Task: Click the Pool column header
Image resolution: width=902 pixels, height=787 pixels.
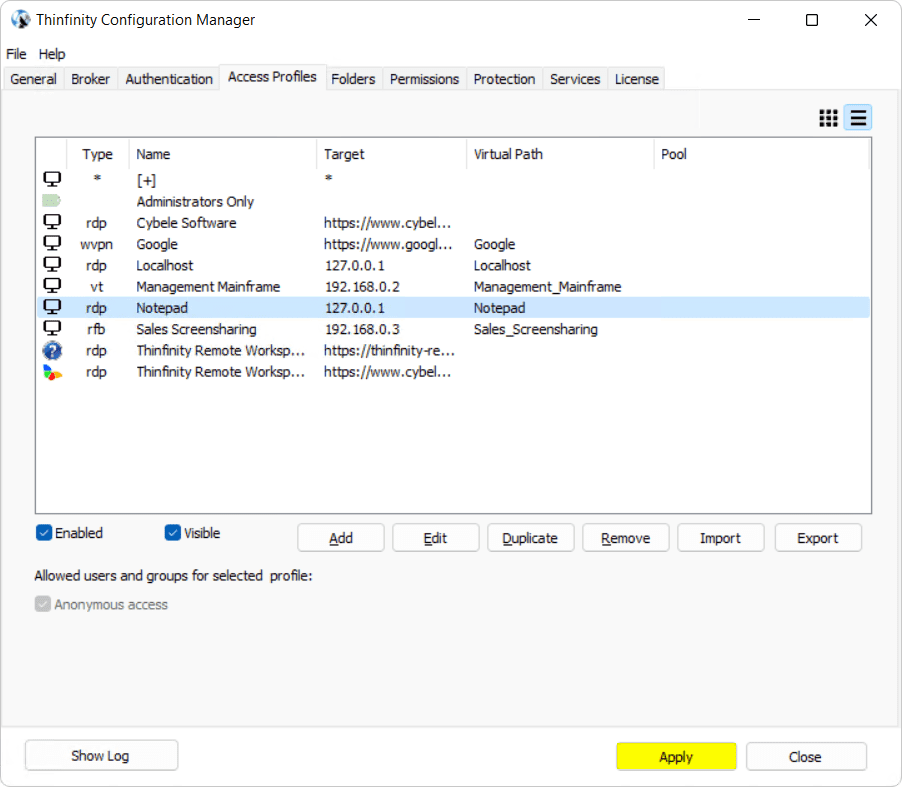Action: (x=761, y=154)
